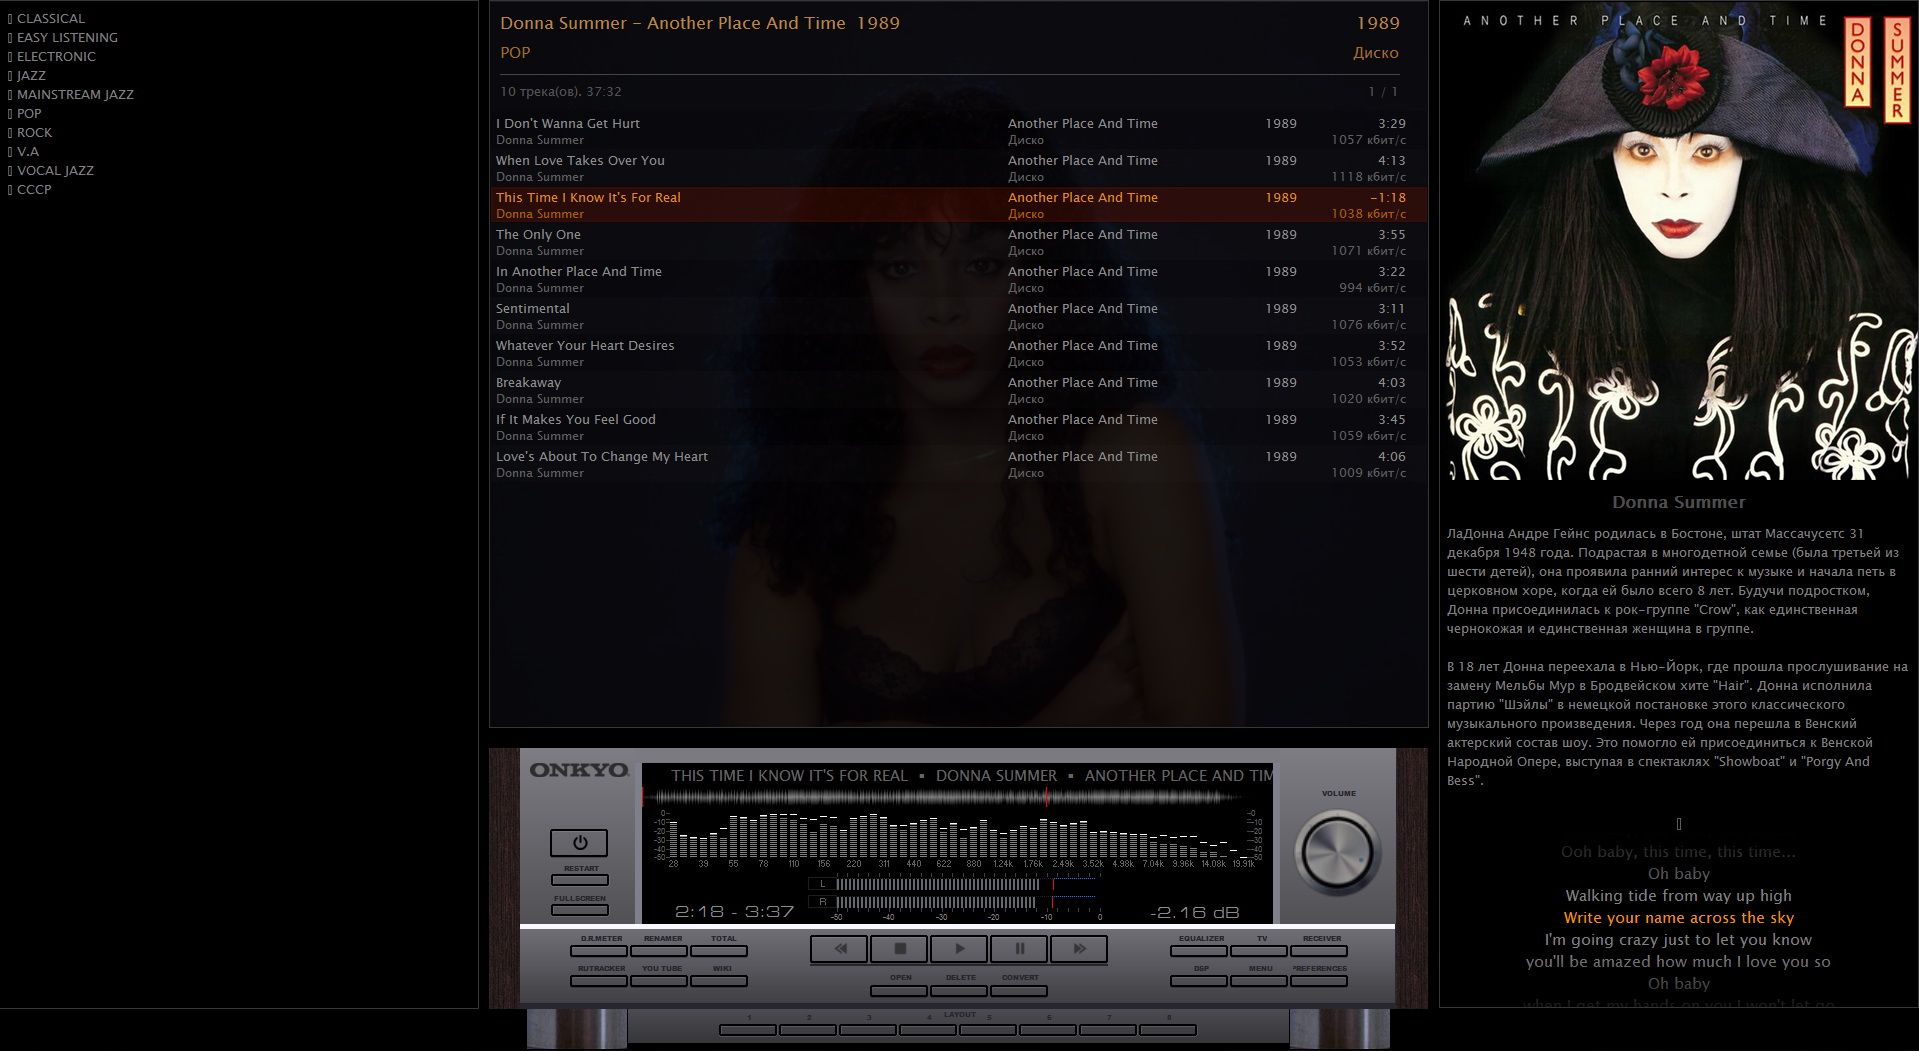Switch to layout 4 button
The height and width of the screenshot is (1051, 1919).
(928, 1030)
